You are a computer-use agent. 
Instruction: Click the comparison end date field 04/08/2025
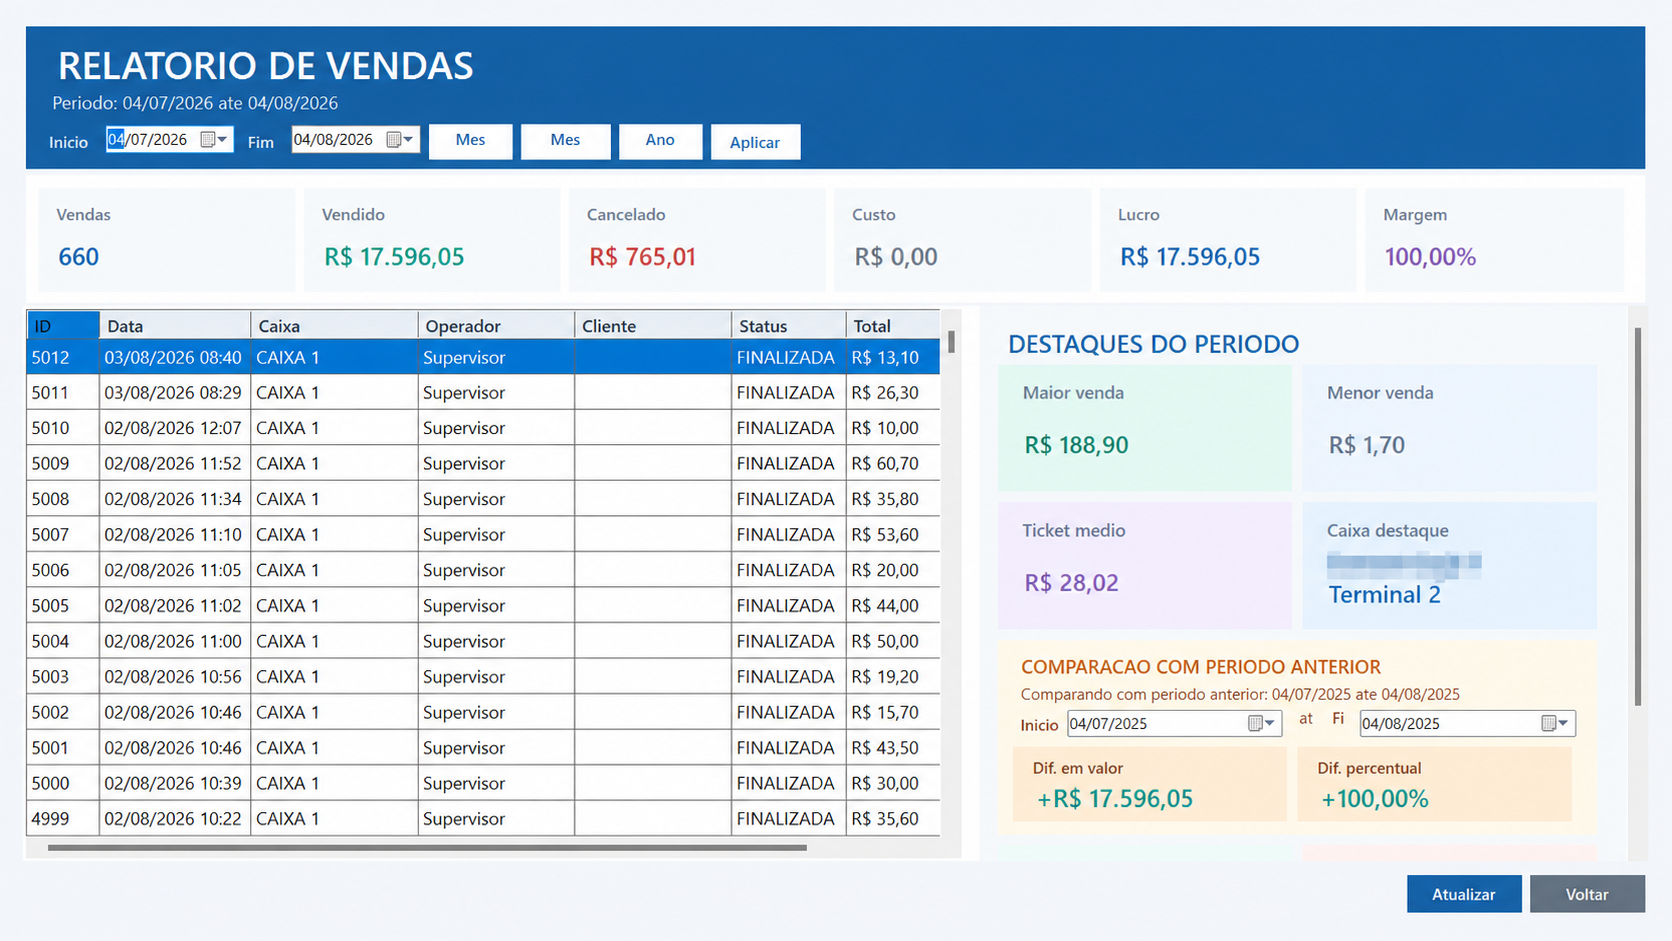coord(1467,723)
